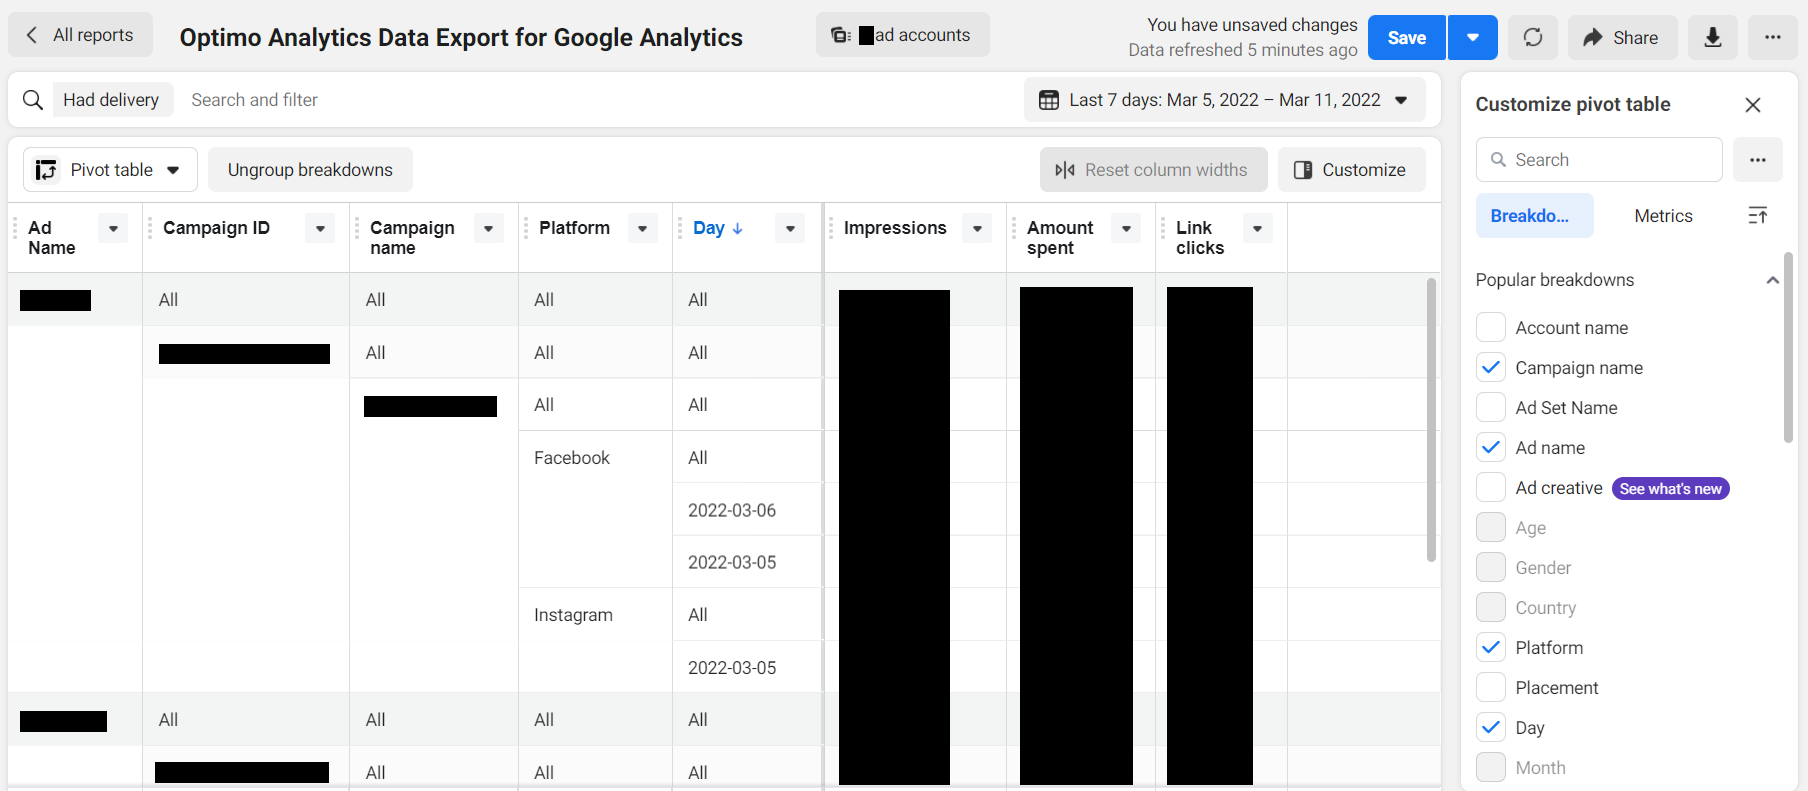Switch to the Breakdowns tab
This screenshot has width=1808, height=791.
point(1534,216)
